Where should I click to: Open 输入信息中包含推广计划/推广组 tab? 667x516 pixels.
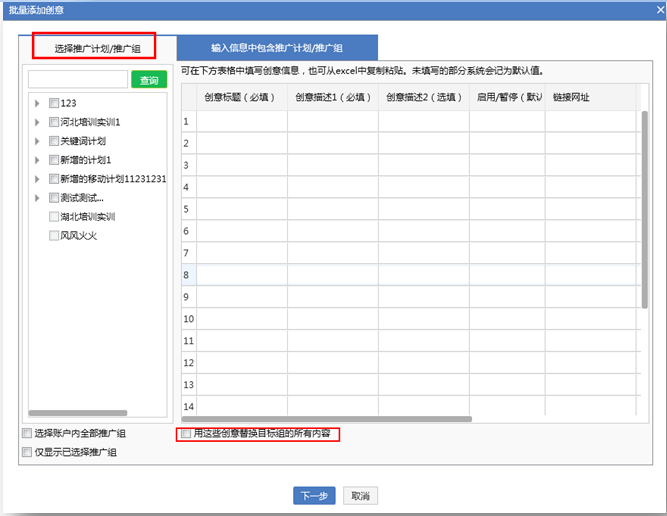[277, 47]
